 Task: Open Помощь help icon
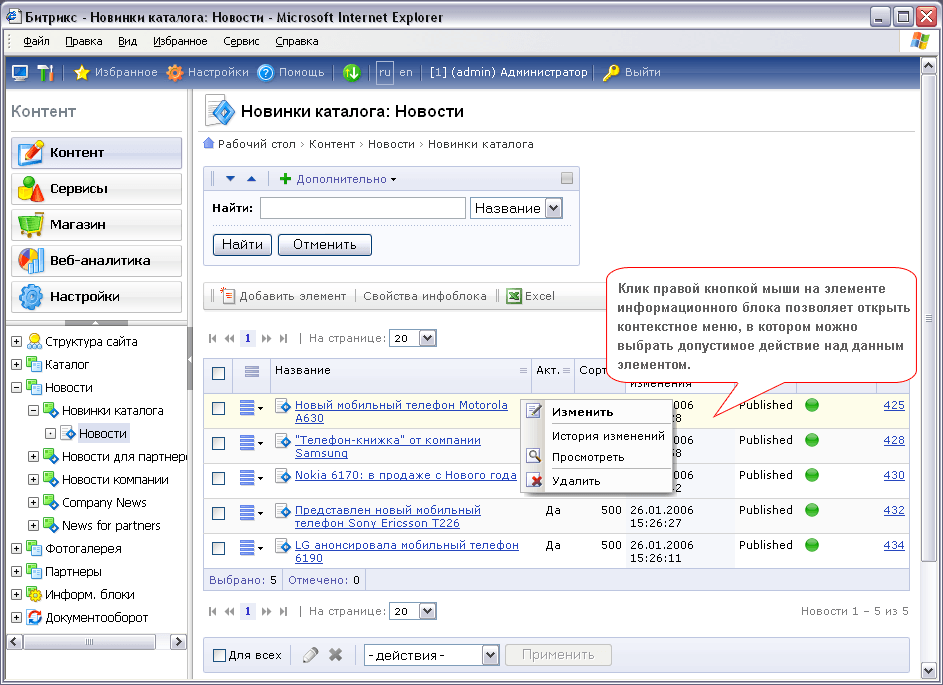(x=265, y=73)
